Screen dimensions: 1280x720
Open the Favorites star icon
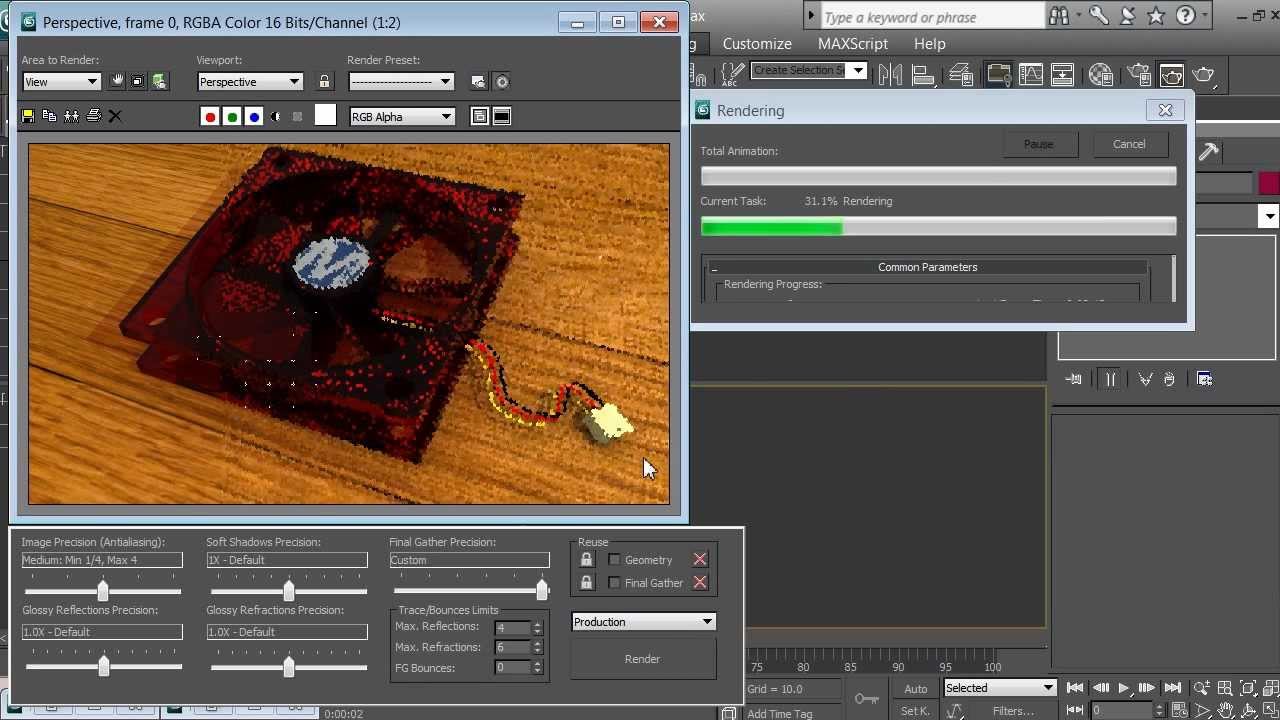1156,15
